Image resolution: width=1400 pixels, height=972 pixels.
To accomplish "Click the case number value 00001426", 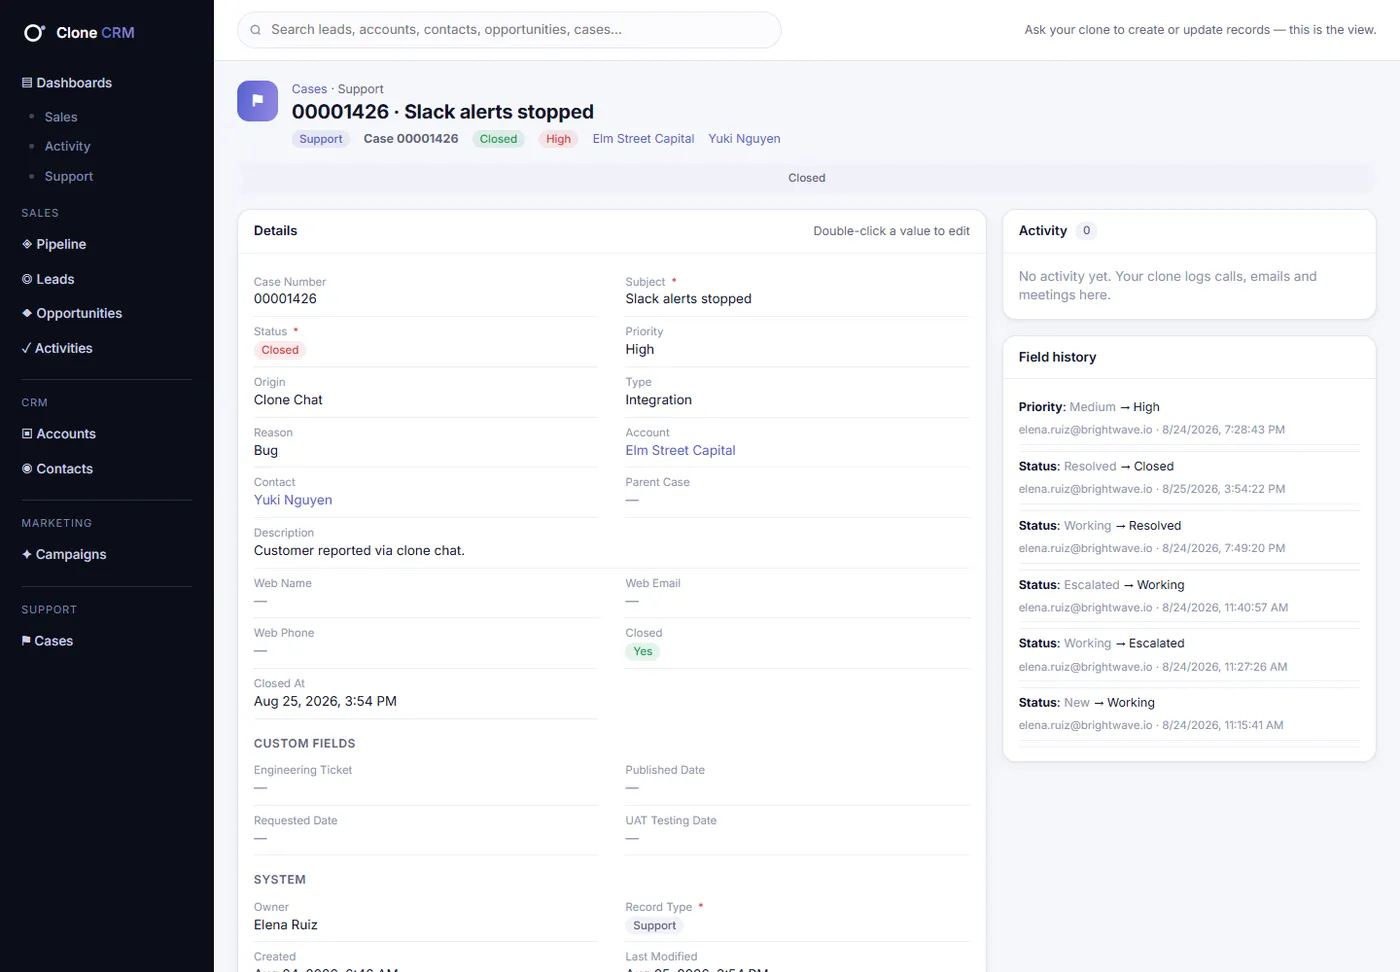I will (285, 299).
